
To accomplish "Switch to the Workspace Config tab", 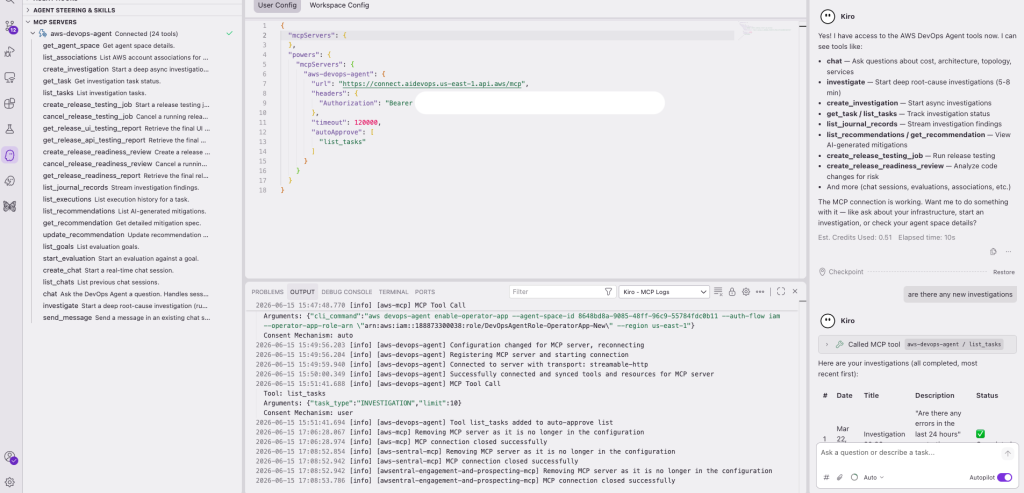I will [339, 5].
